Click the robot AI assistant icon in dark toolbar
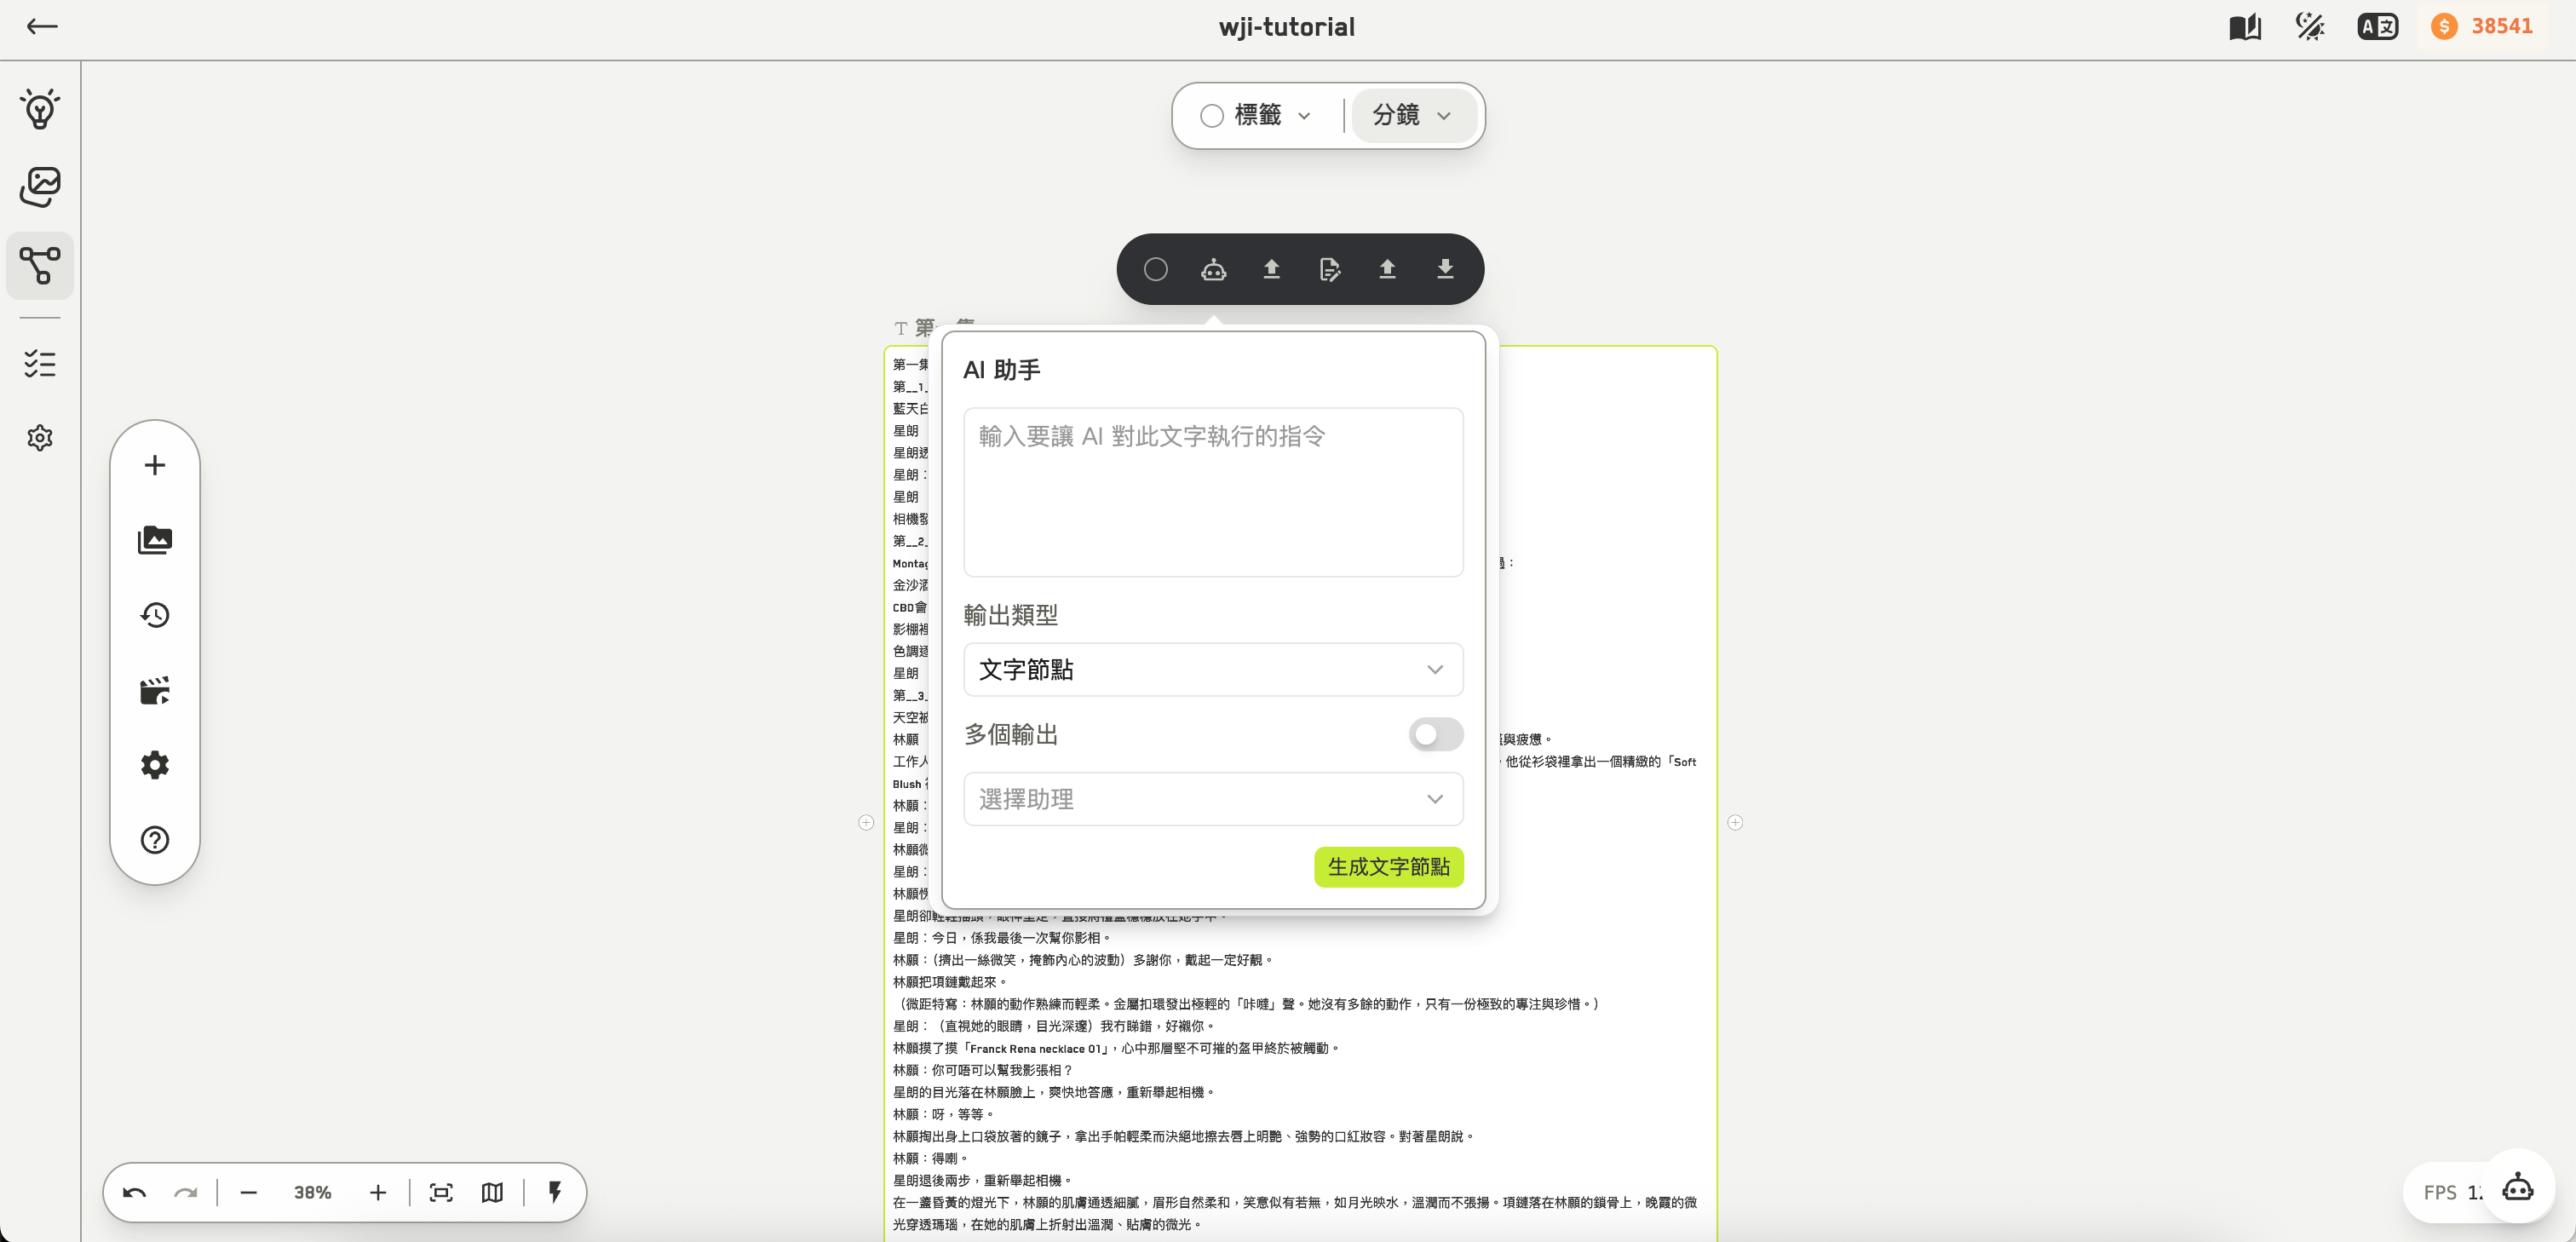2576x1242 pixels. click(1214, 269)
